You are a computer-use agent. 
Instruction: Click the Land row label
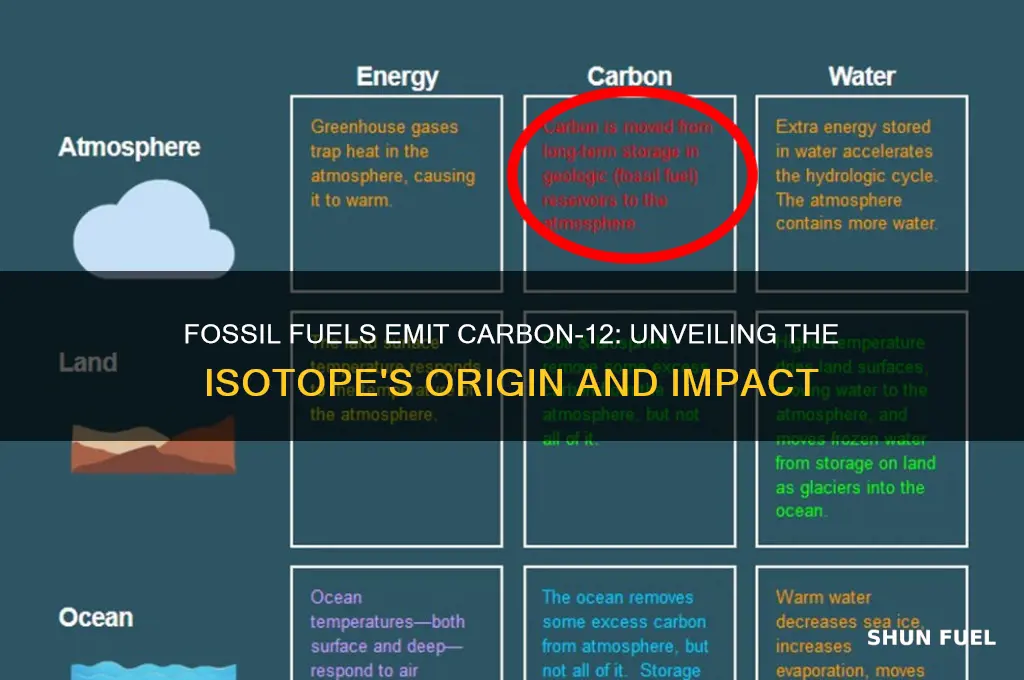pyautogui.click(x=88, y=363)
